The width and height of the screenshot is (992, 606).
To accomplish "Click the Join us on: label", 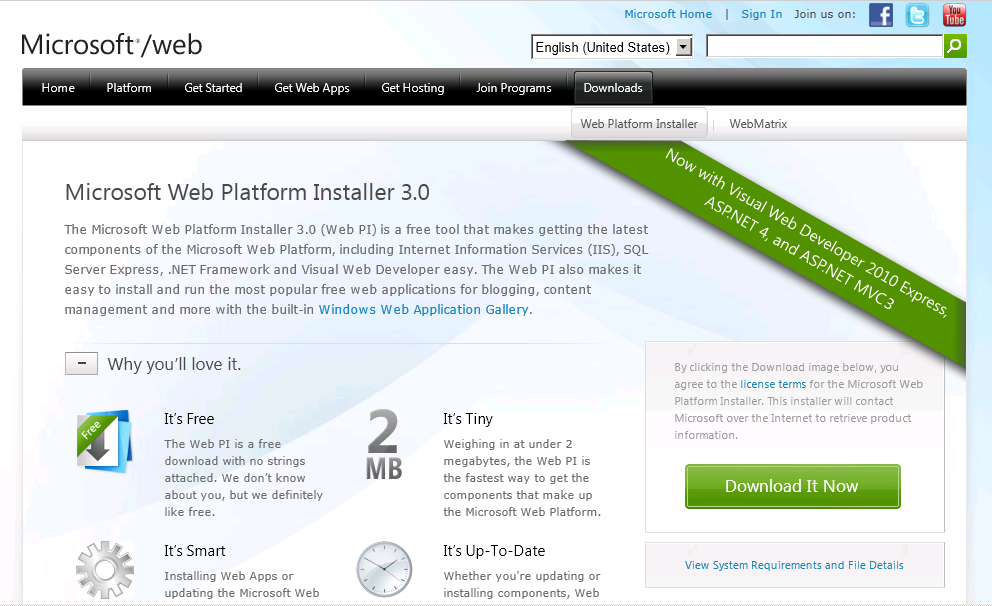I will pos(825,14).
